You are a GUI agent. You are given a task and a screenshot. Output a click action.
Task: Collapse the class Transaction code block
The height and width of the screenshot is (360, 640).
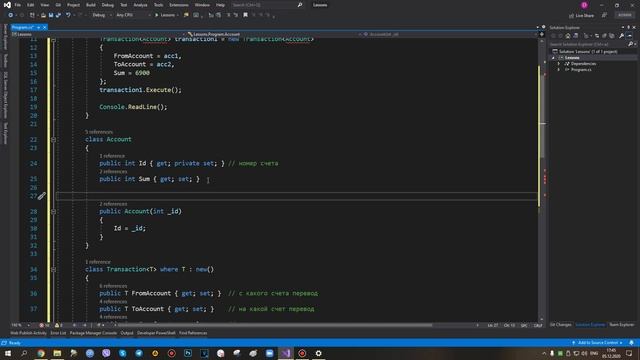click(x=53, y=269)
